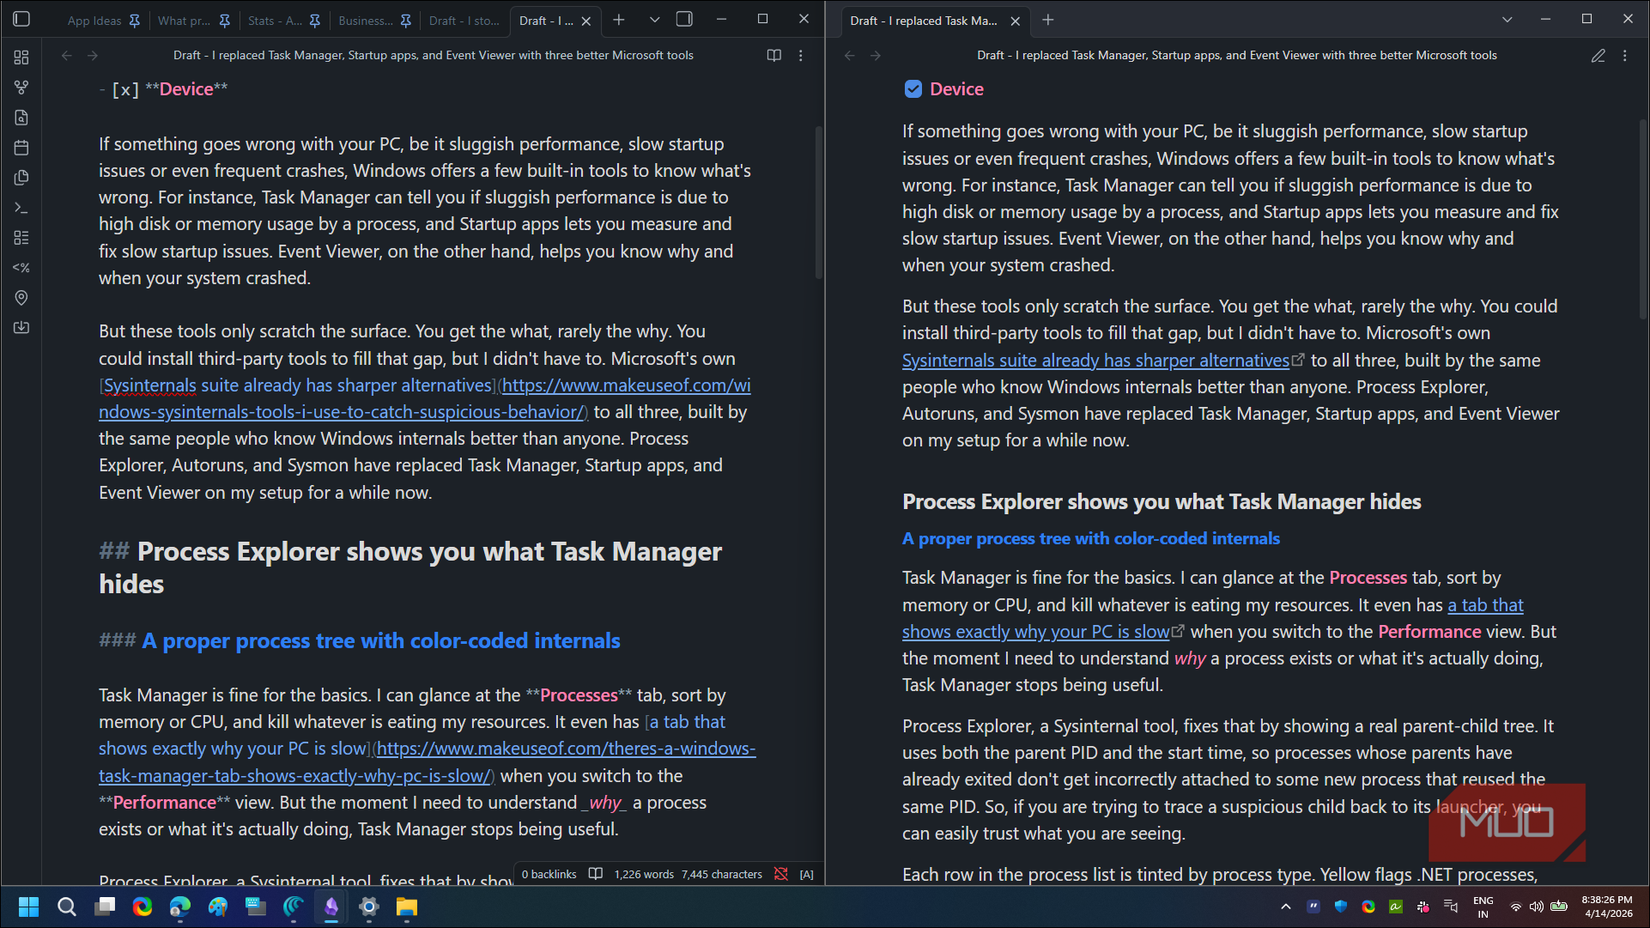Select the 'Draft - I replaced Task Ma...' tab in right window
Viewport: 1650px width, 928px height.
coord(923,20)
